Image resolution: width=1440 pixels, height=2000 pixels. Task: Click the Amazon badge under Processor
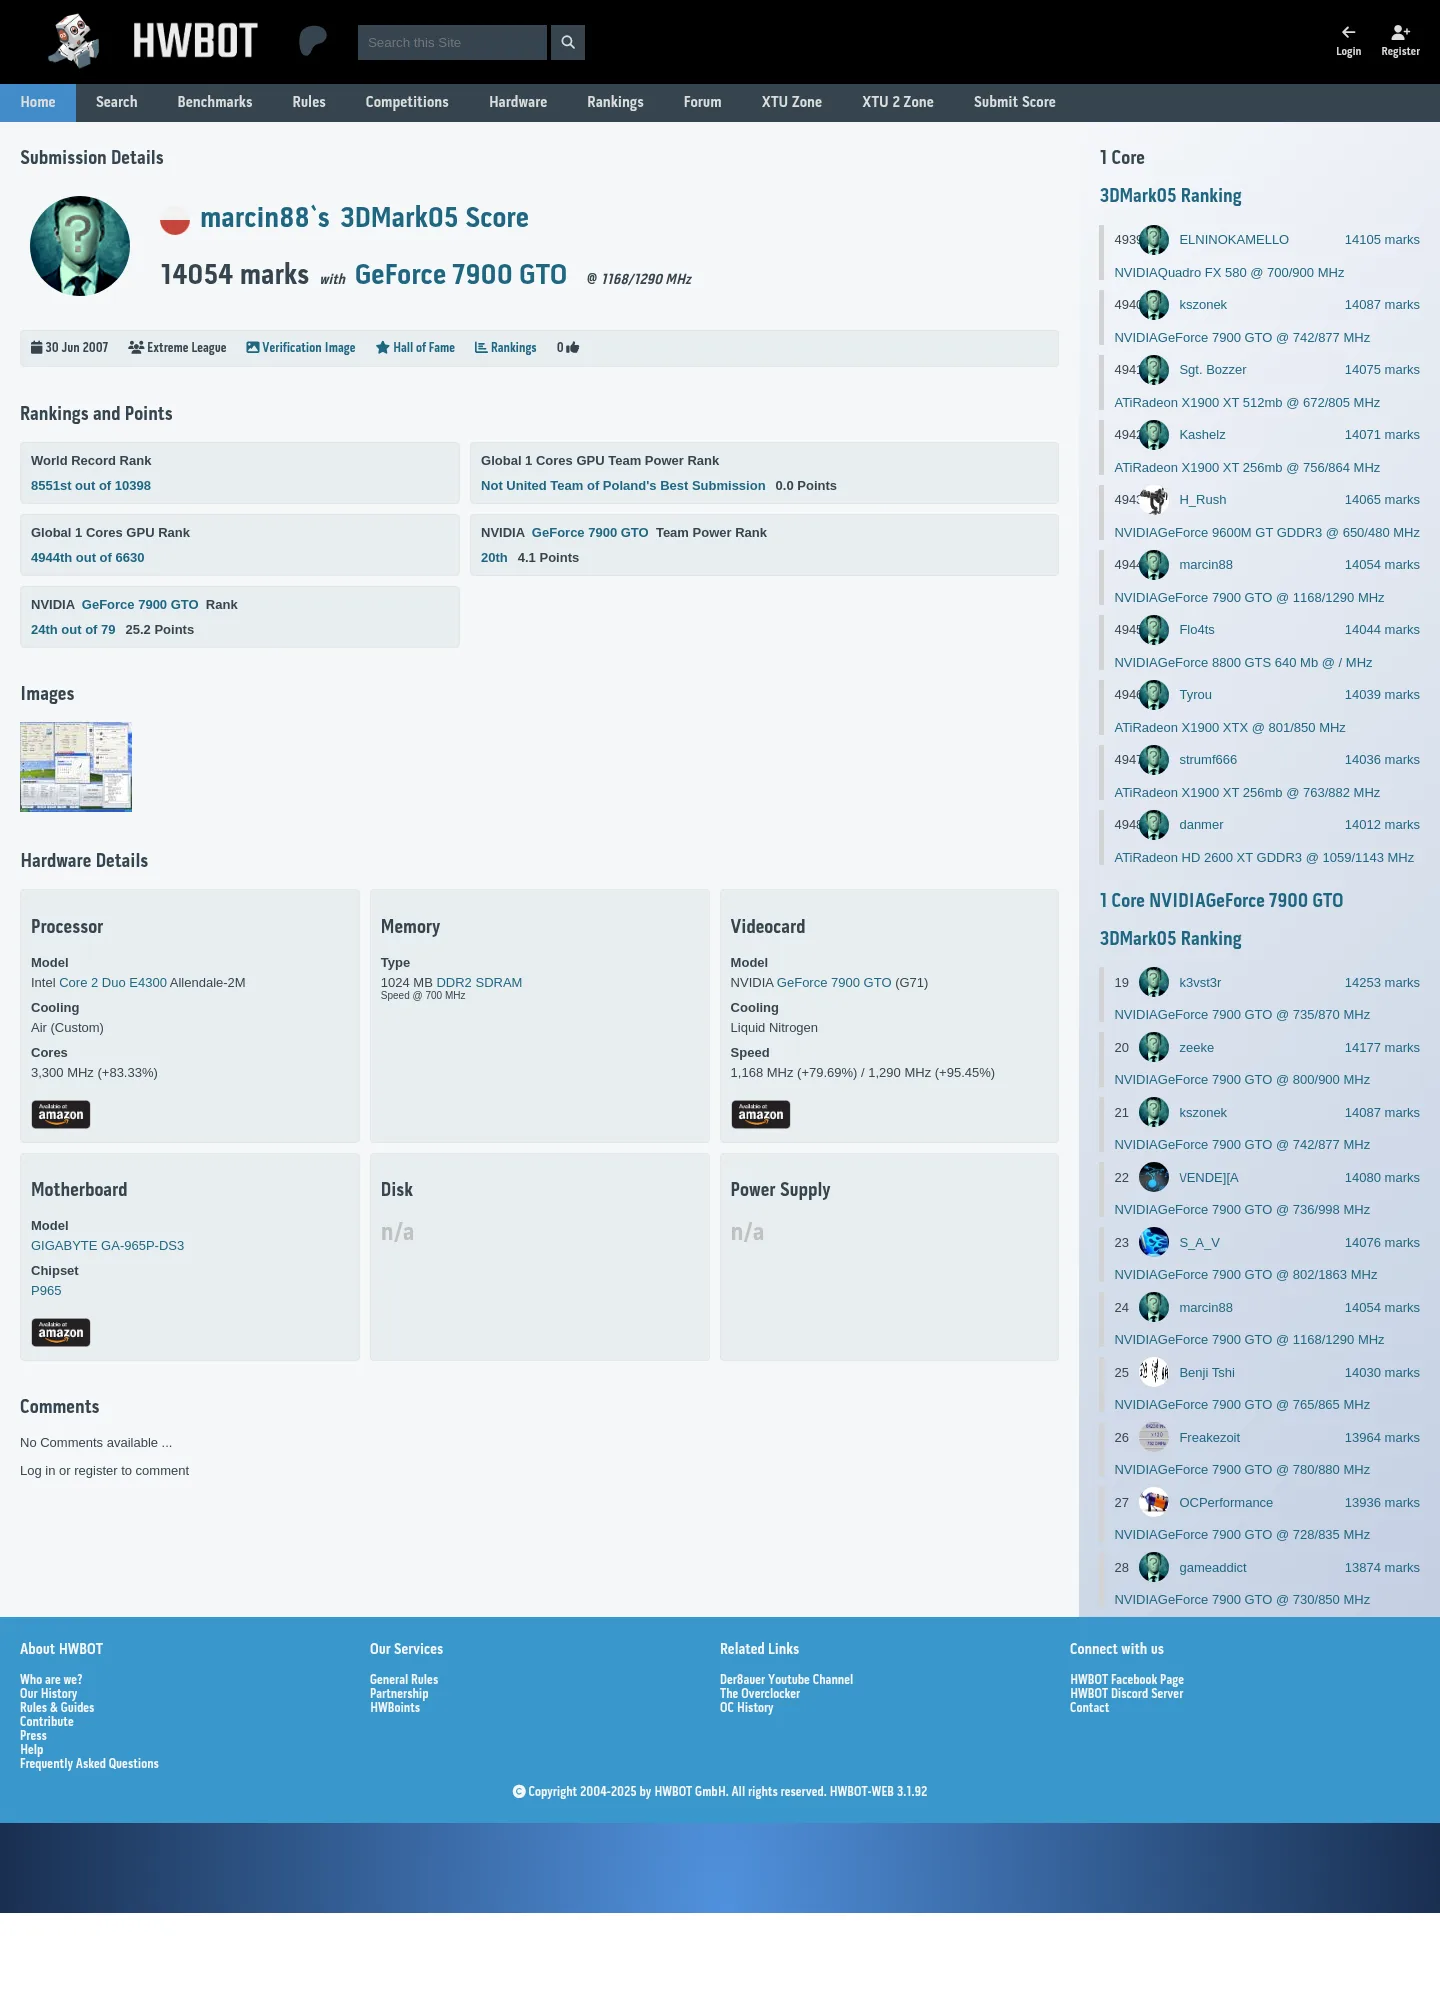pyautogui.click(x=61, y=1114)
